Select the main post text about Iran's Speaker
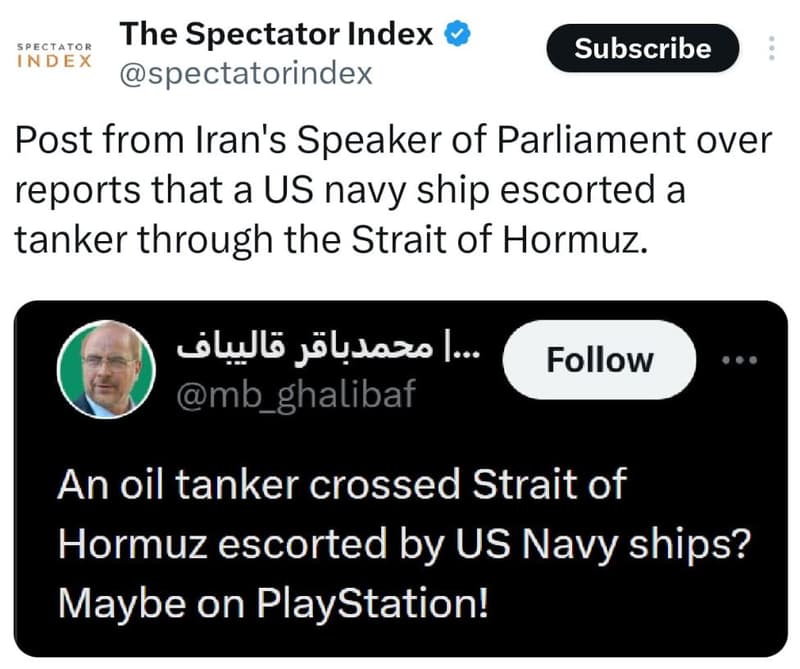The image size is (800, 669). pyautogui.click(x=390, y=186)
